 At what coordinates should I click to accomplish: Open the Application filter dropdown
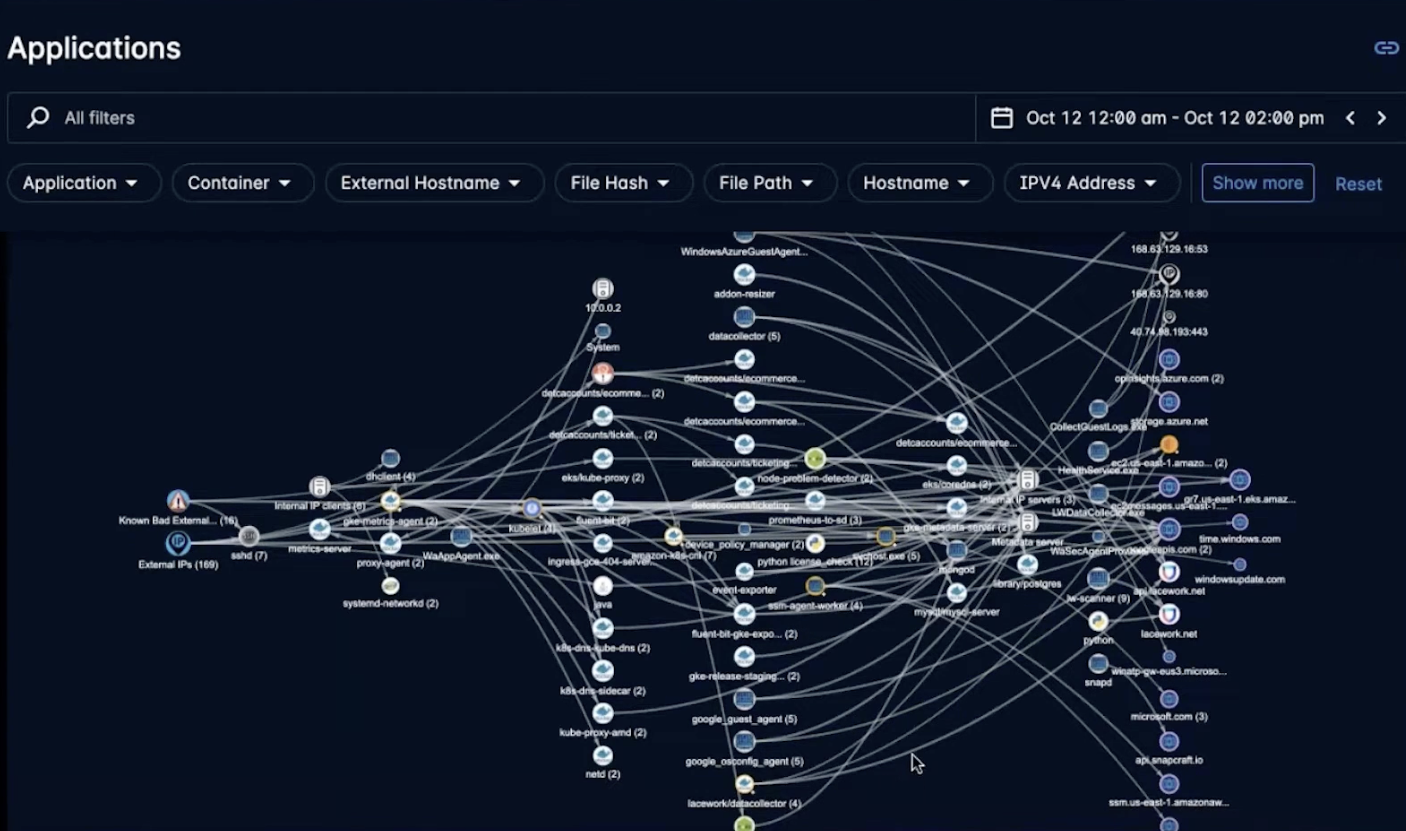(x=84, y=183)
